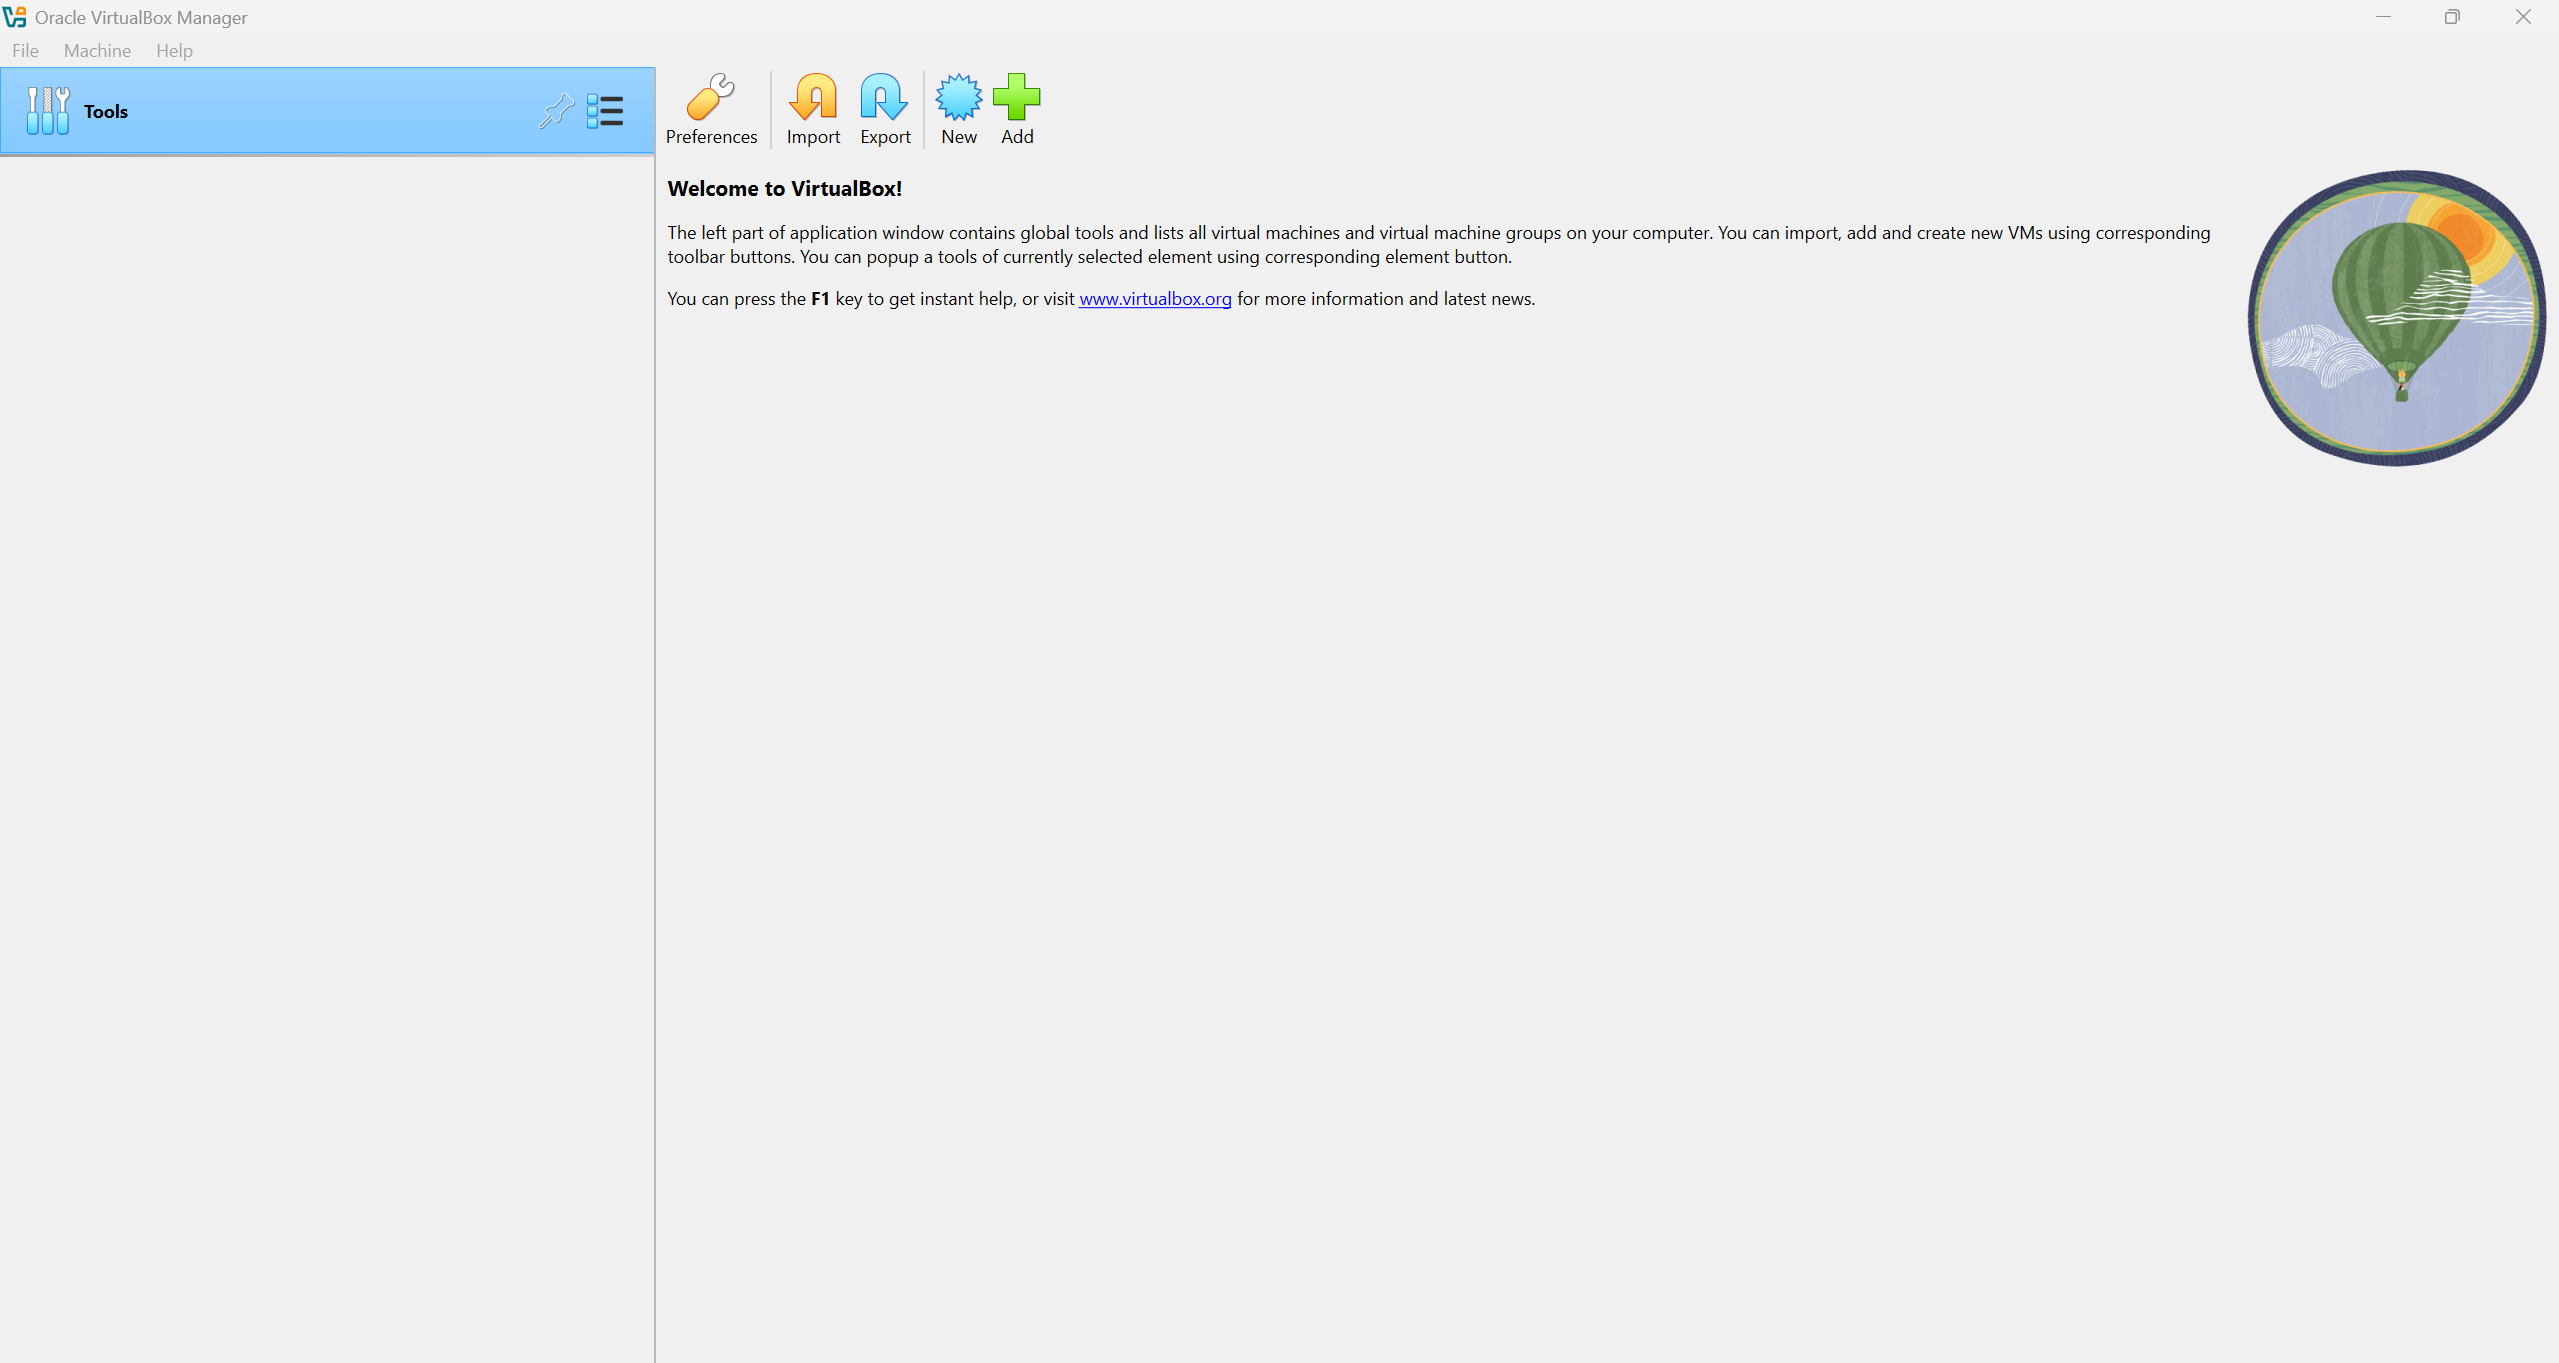Image resolution: width=2559 pixels, height=1363 pixels.
Task: Toggle the pin icon in Tools row
Action: (x=556, y=111)
